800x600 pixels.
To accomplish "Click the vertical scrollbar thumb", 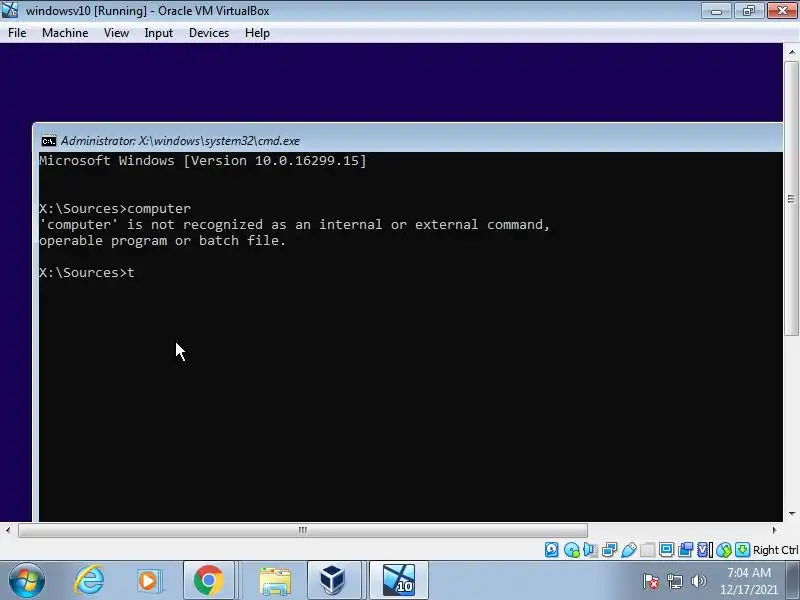I will 791,198.
